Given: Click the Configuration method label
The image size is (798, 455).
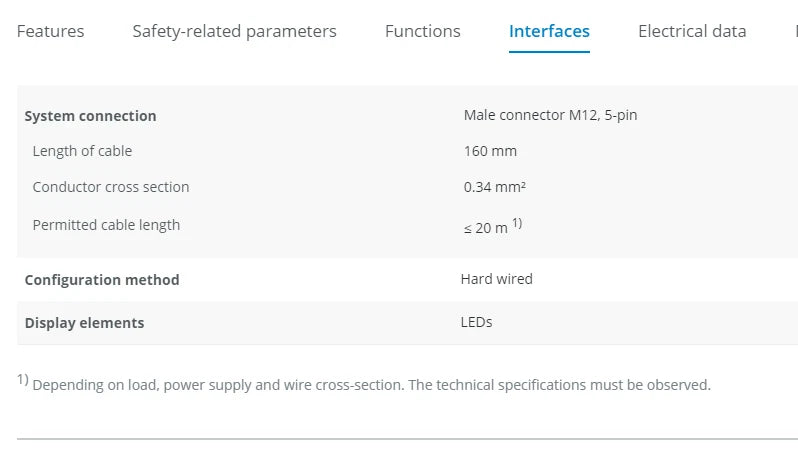Looking at the screenshot, I should coord(102,280).
